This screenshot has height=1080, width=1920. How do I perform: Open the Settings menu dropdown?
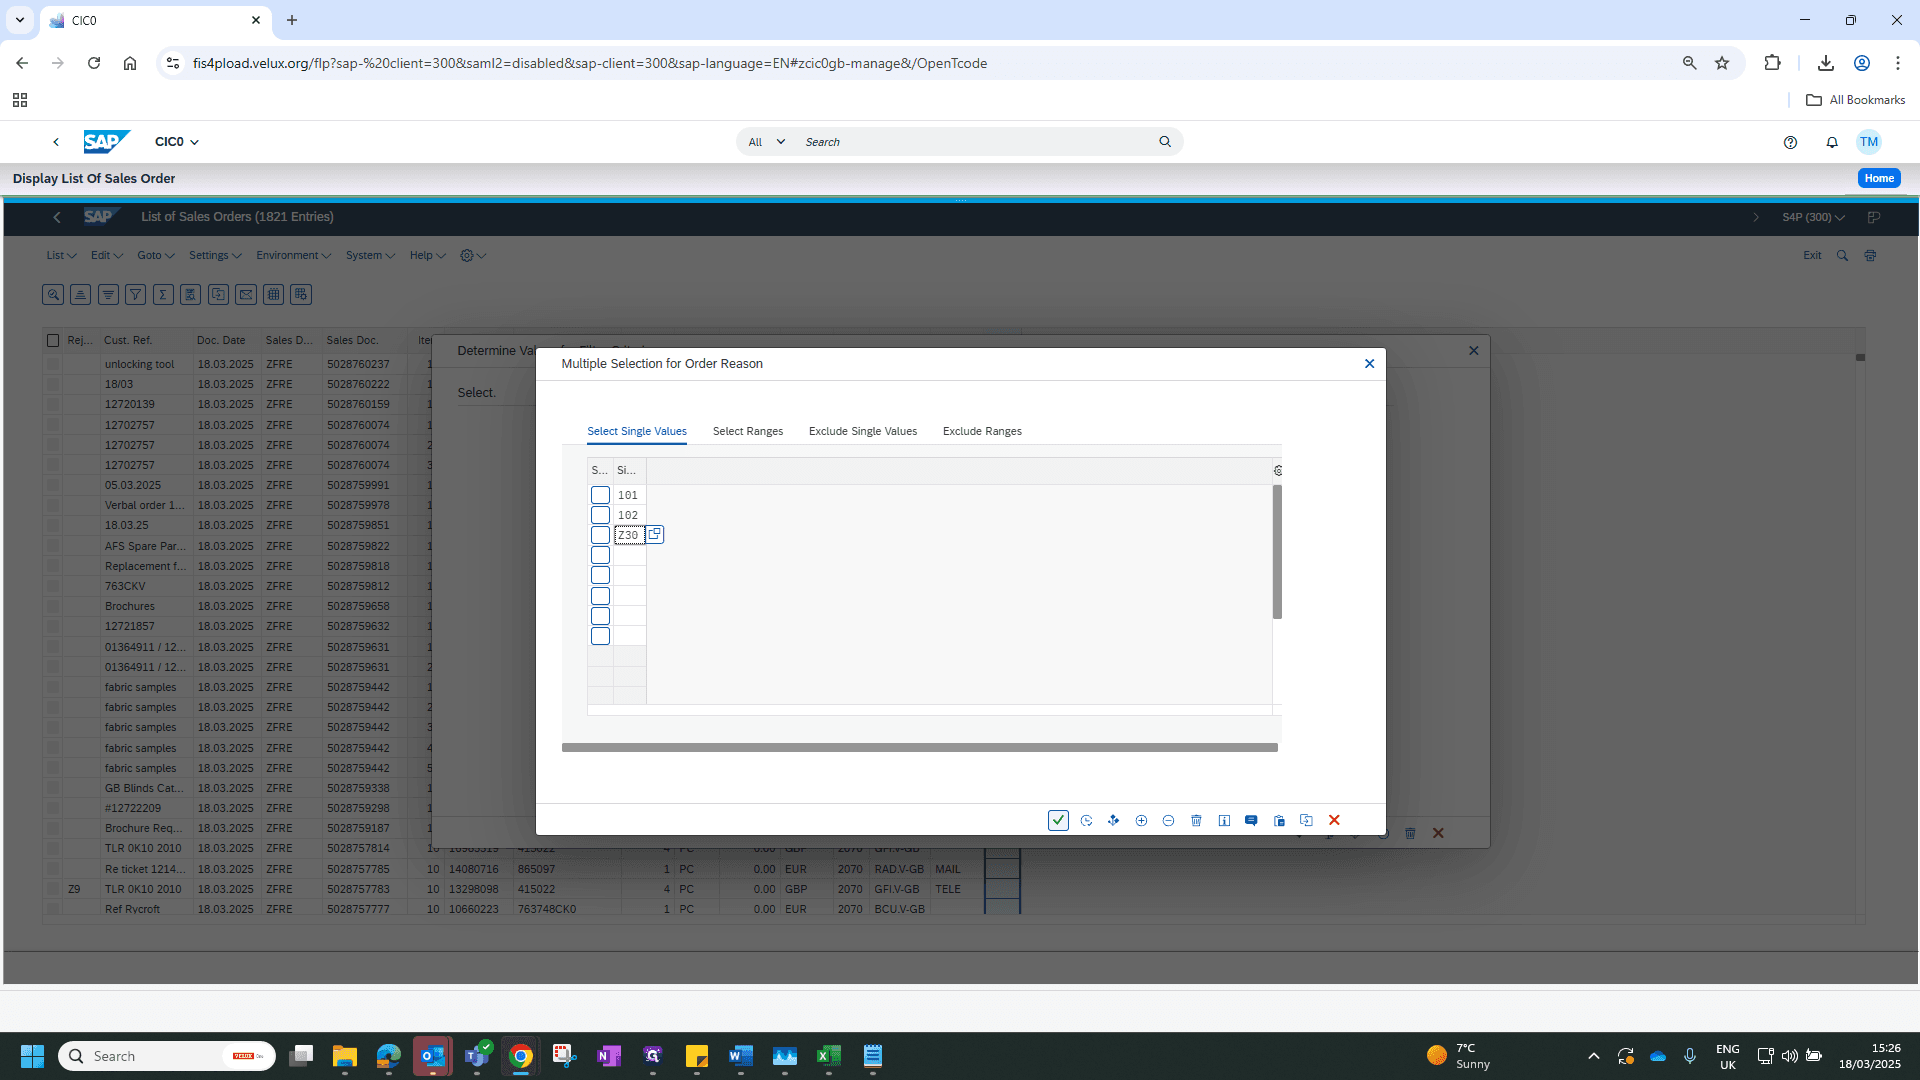pyautogui.click(x=215, y=255)
